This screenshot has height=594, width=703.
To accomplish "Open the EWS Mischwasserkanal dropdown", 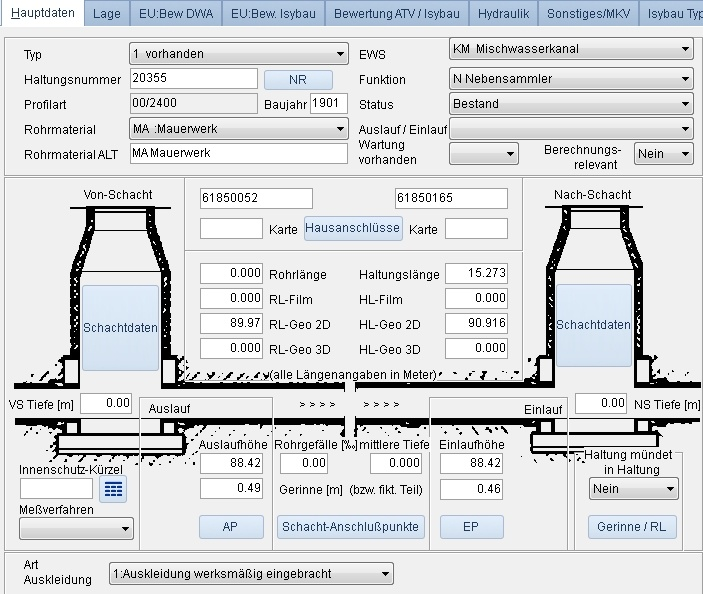I will coord(570,49).
